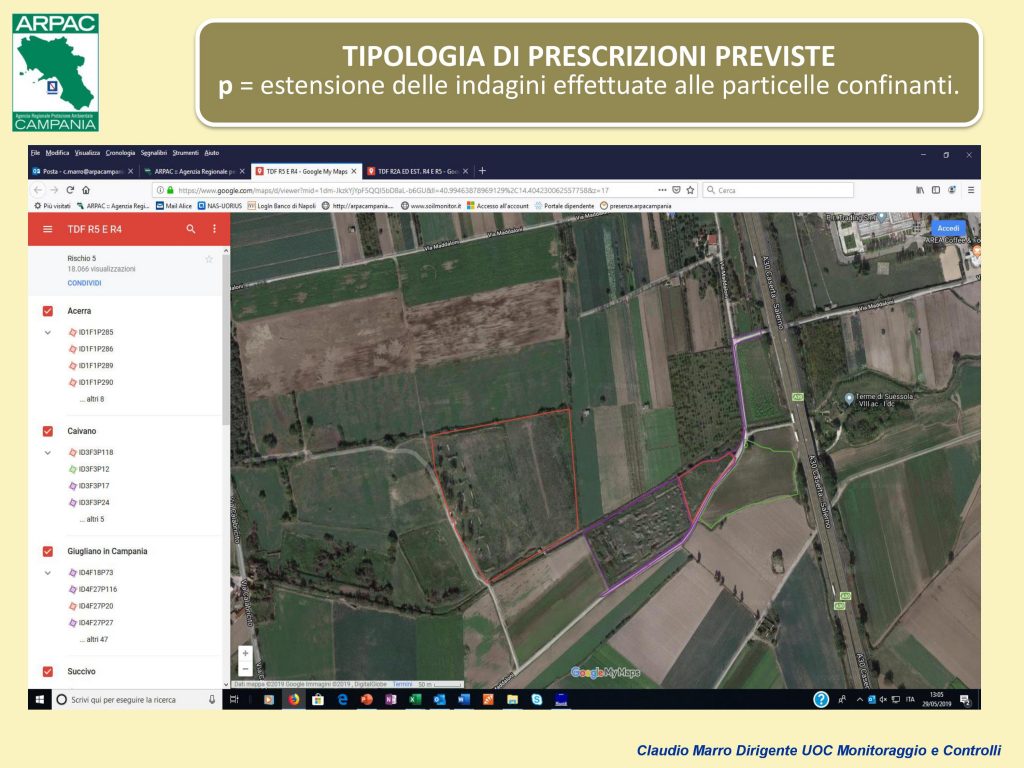Switch to the Posta c.marro tab

pos(78,171)
